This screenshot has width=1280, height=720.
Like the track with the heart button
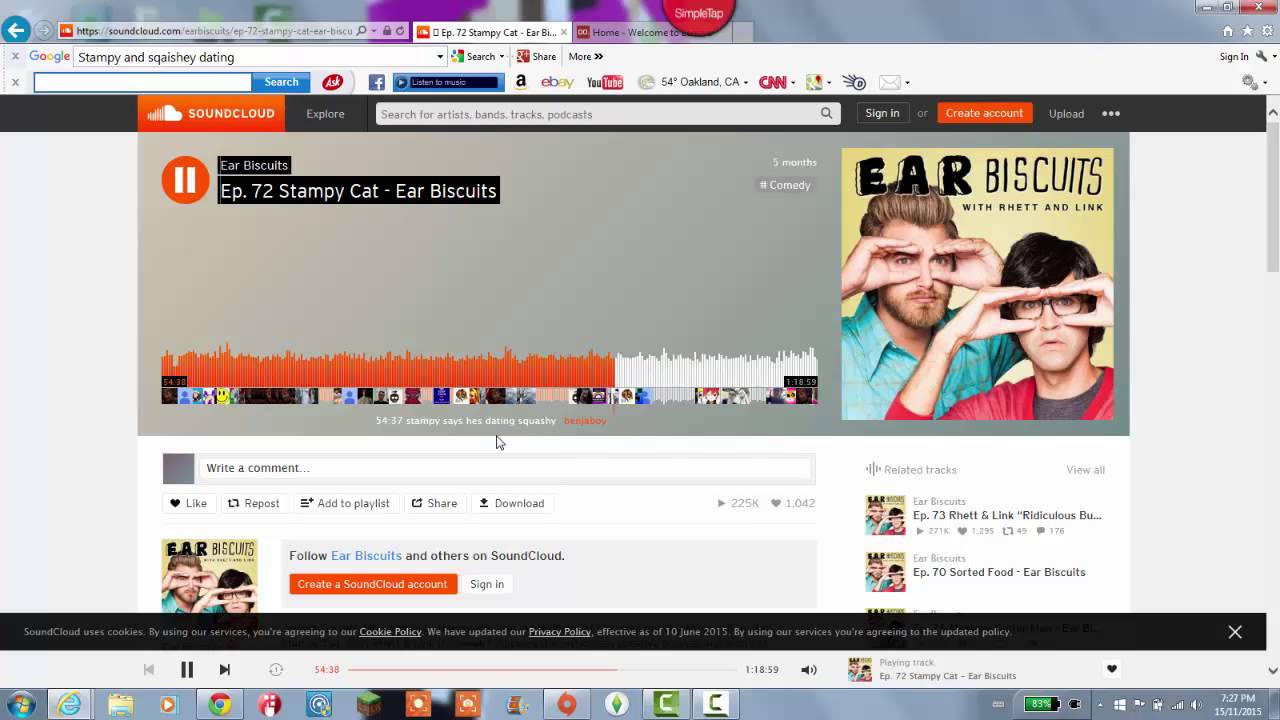[x=187, y=503]
